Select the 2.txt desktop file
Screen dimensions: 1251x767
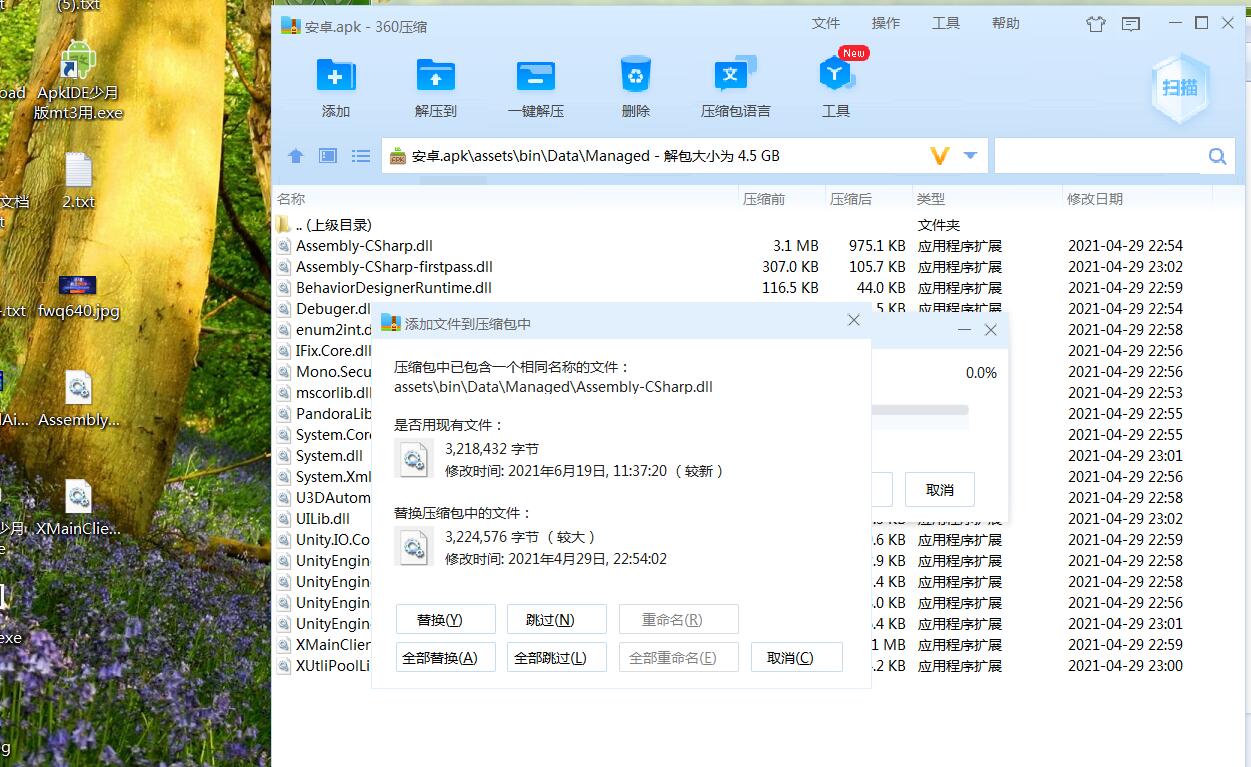click(x=78, y=182)
